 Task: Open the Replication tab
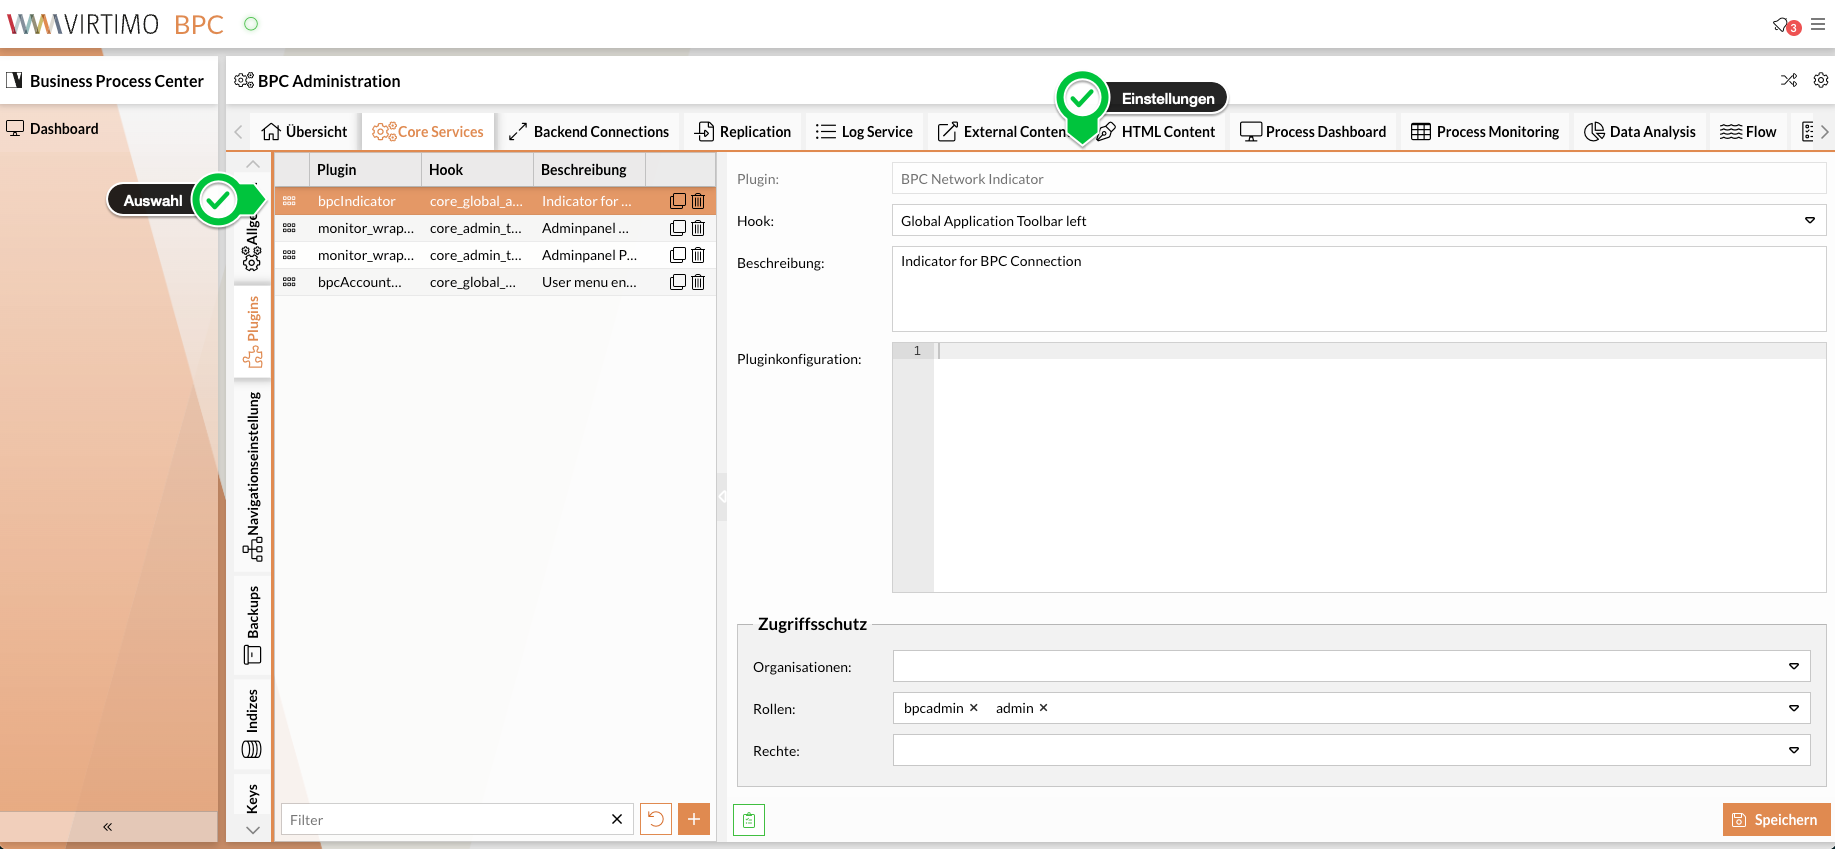(x=743, y=131)
